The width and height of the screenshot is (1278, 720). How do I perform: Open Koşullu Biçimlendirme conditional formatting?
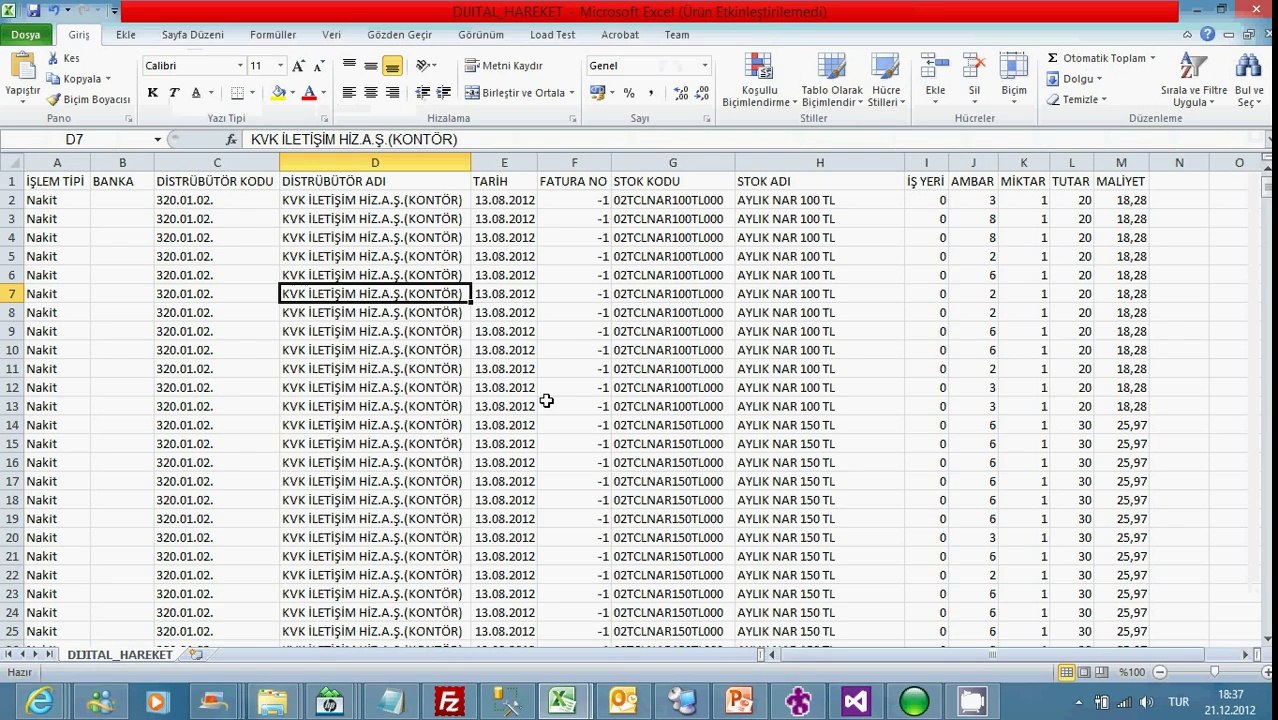[x=759, y=80]
